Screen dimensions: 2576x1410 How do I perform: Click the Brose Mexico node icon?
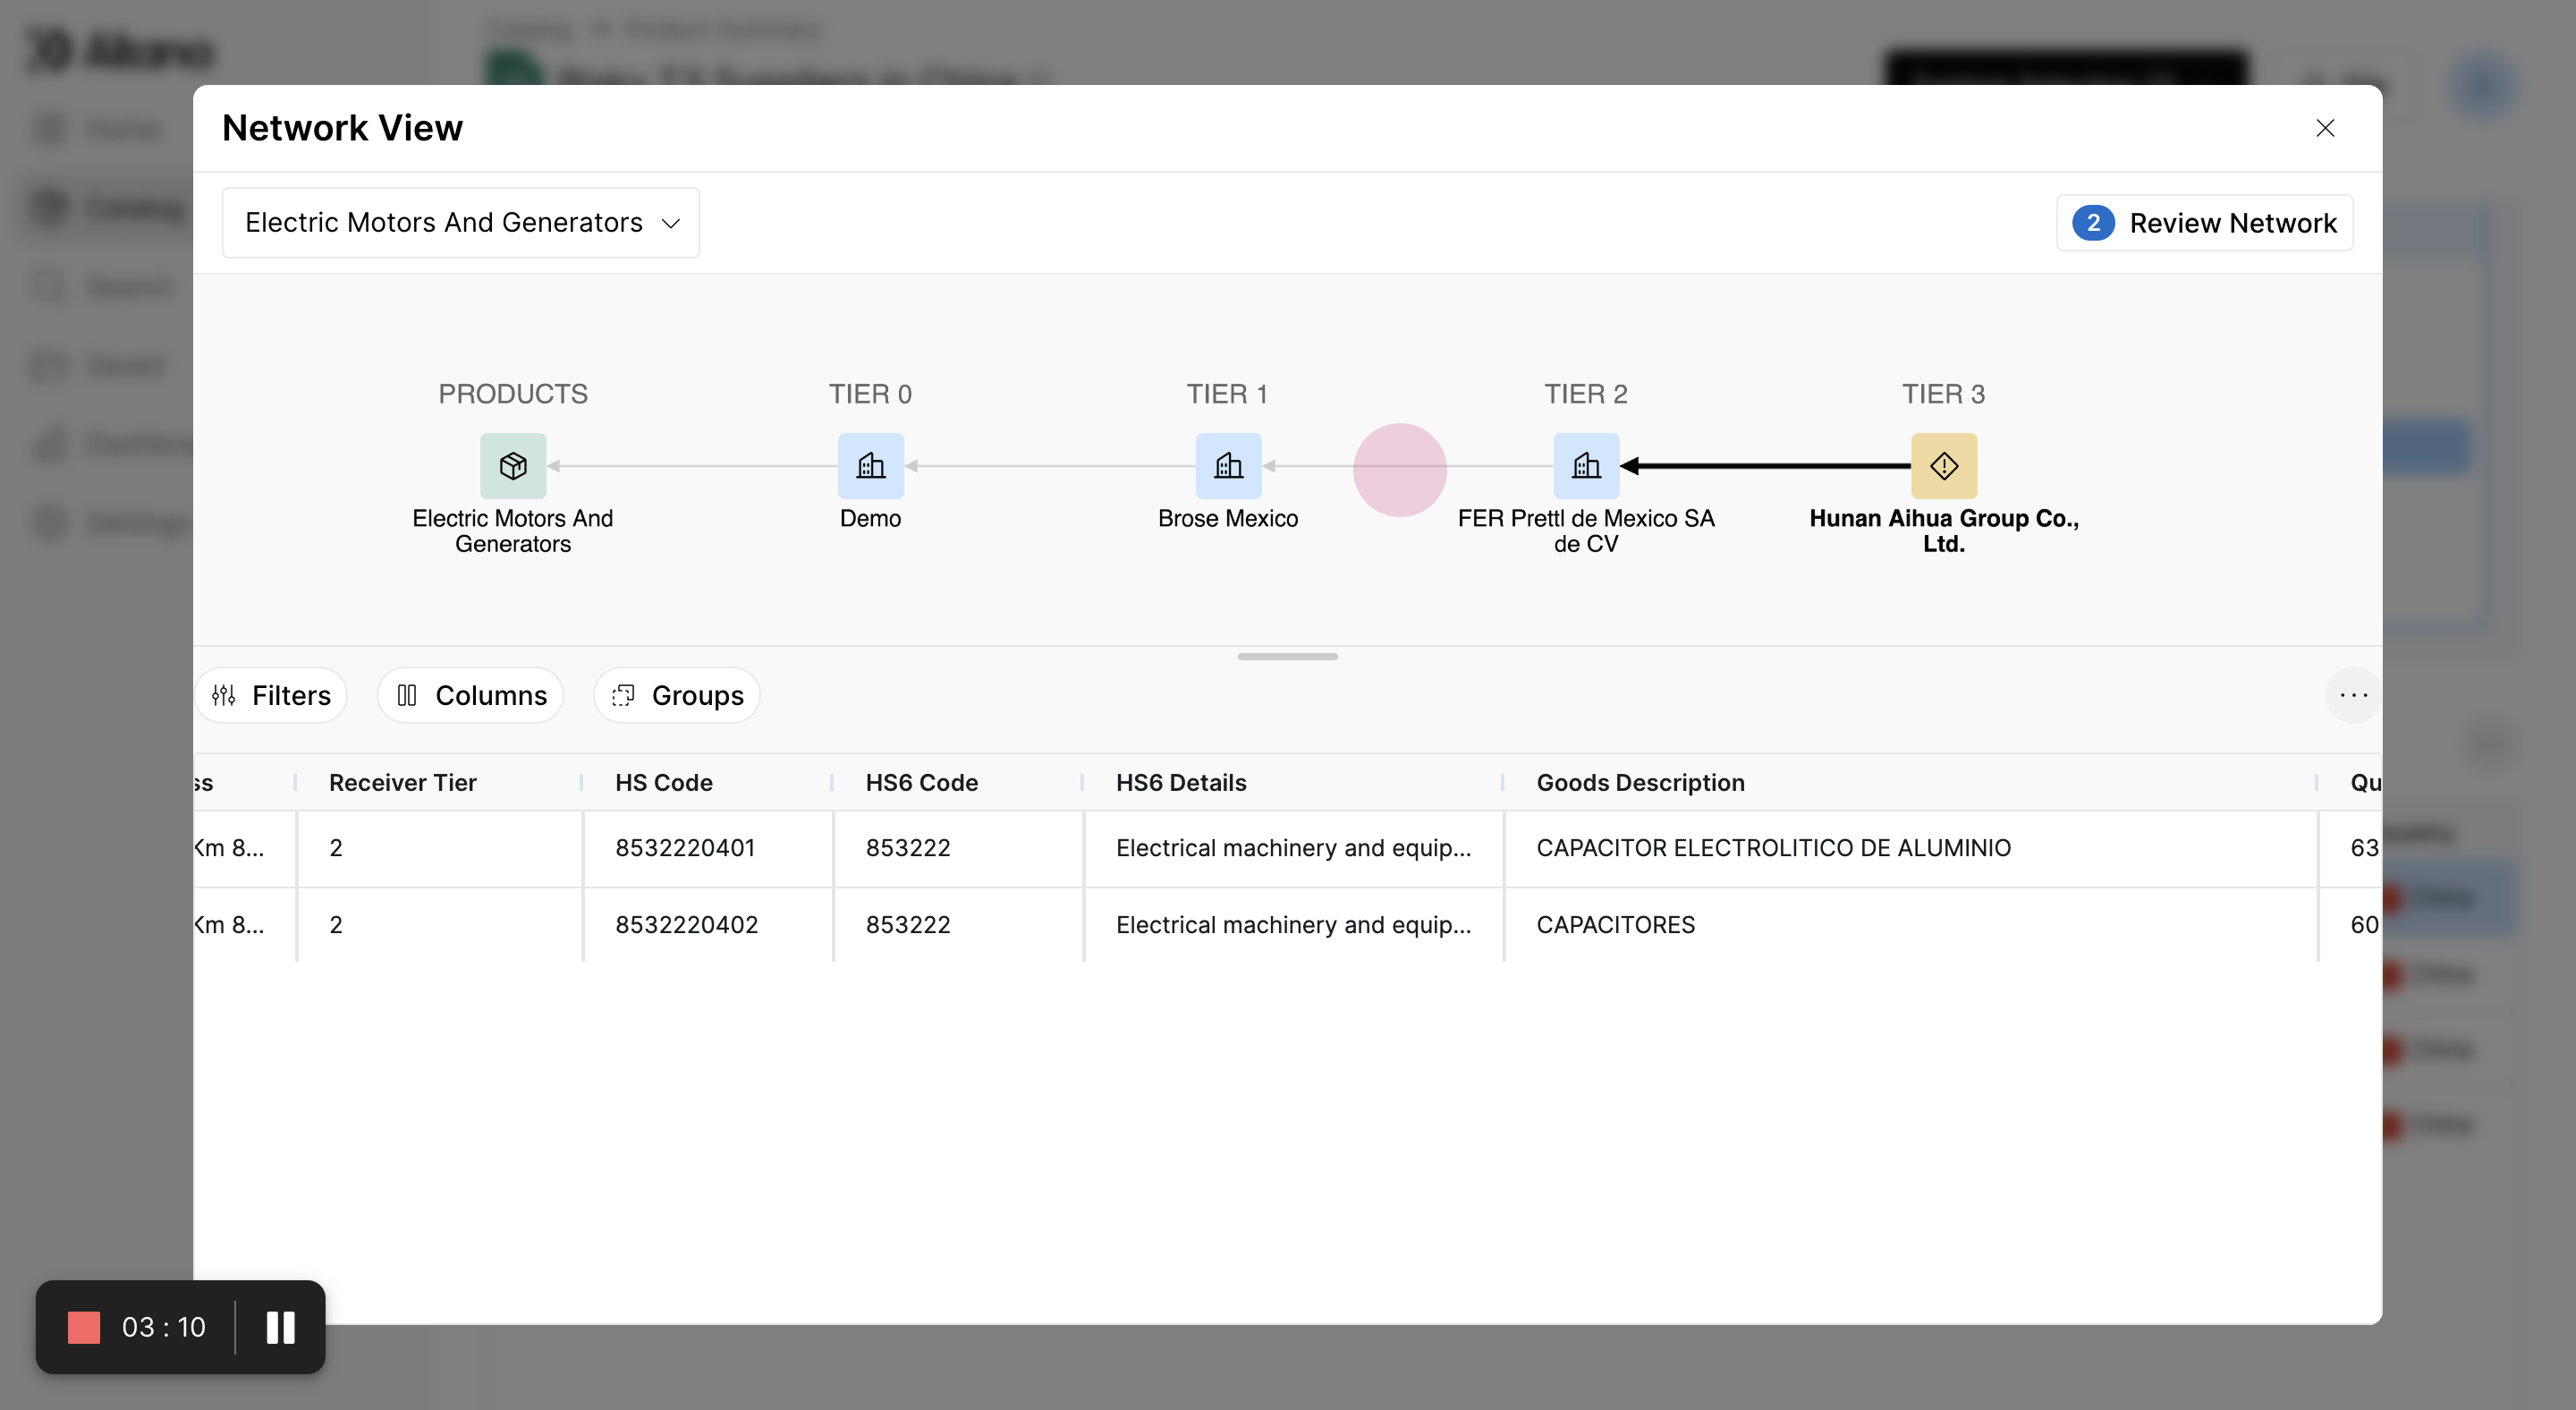tap(1228, 466)
